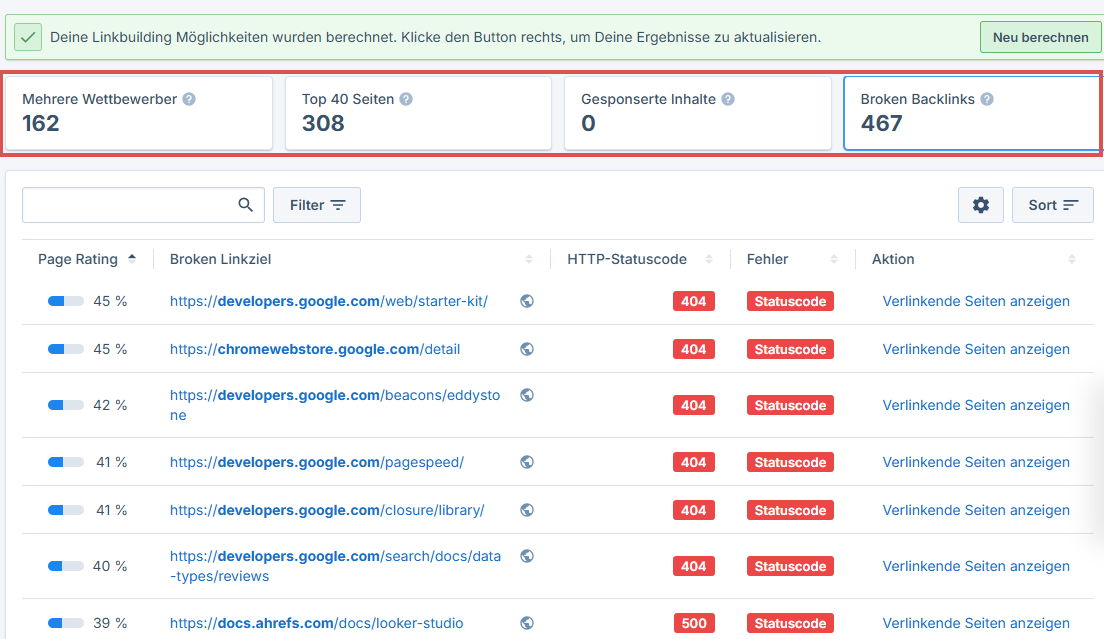
Task: Open the Sort dropdown button
Action: click(1053, 205)
